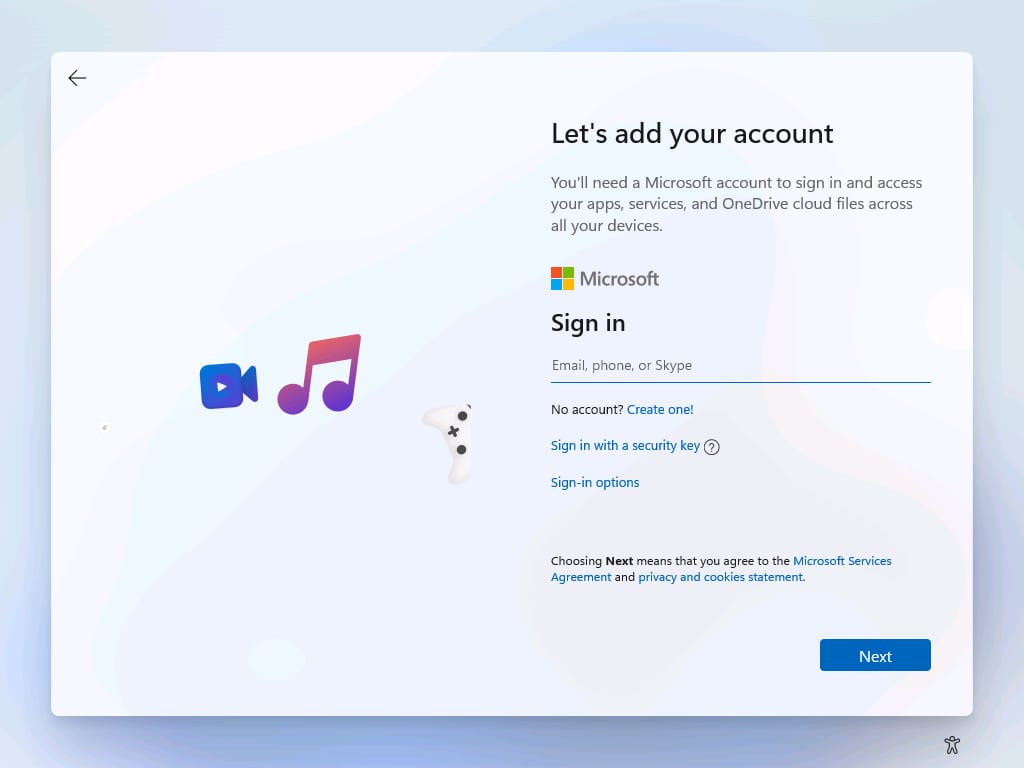Click the Let's add your account heading
1024x768 pixels.
tap(692, 134)
